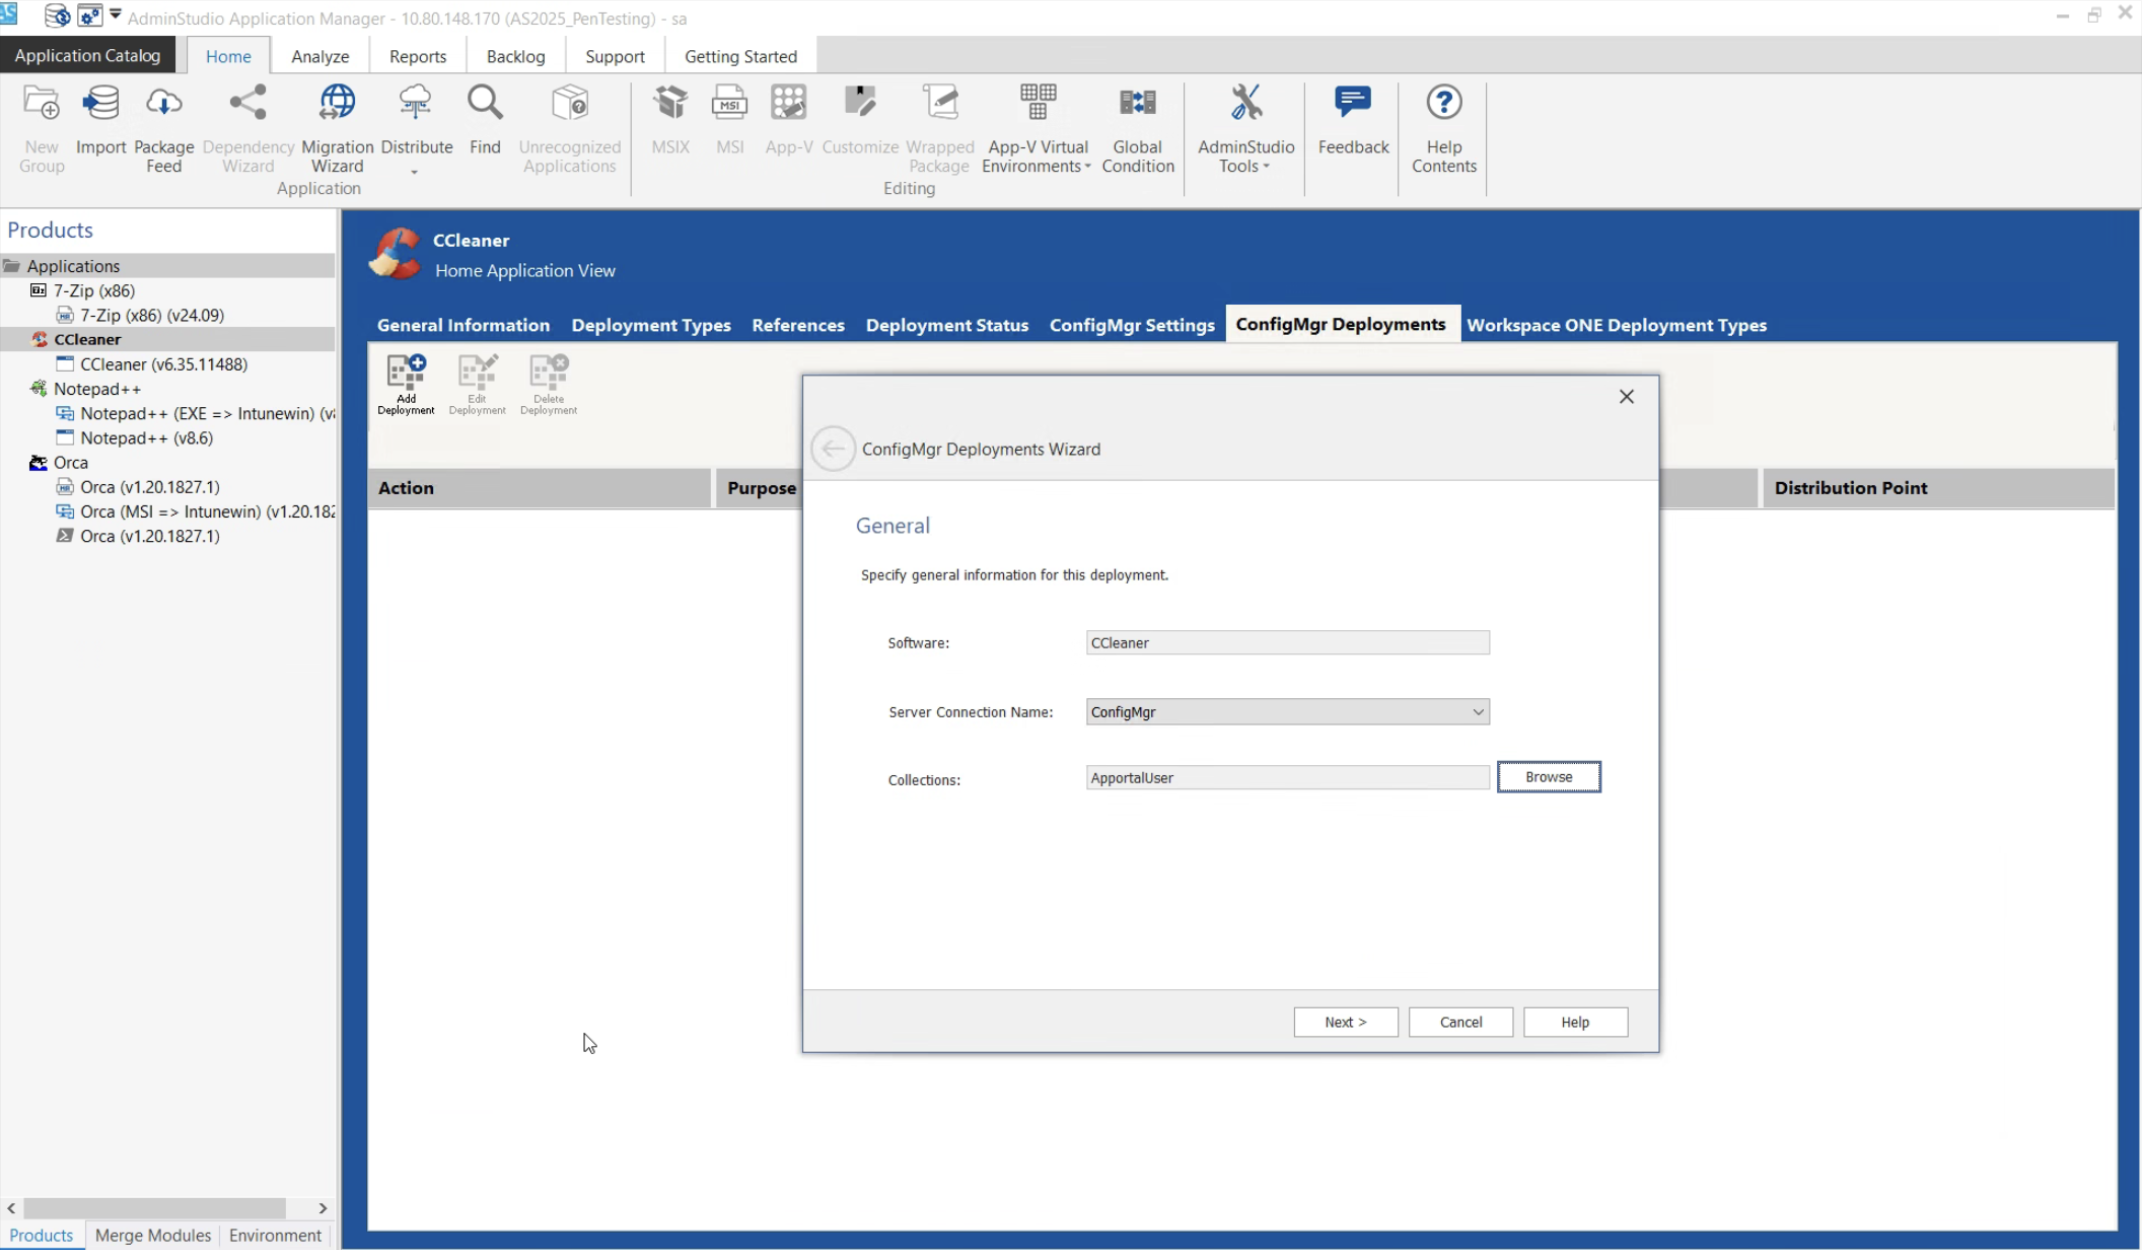Go back in the wizard using the arrow
The image size is (2142, 1250).
pos(832,449)
